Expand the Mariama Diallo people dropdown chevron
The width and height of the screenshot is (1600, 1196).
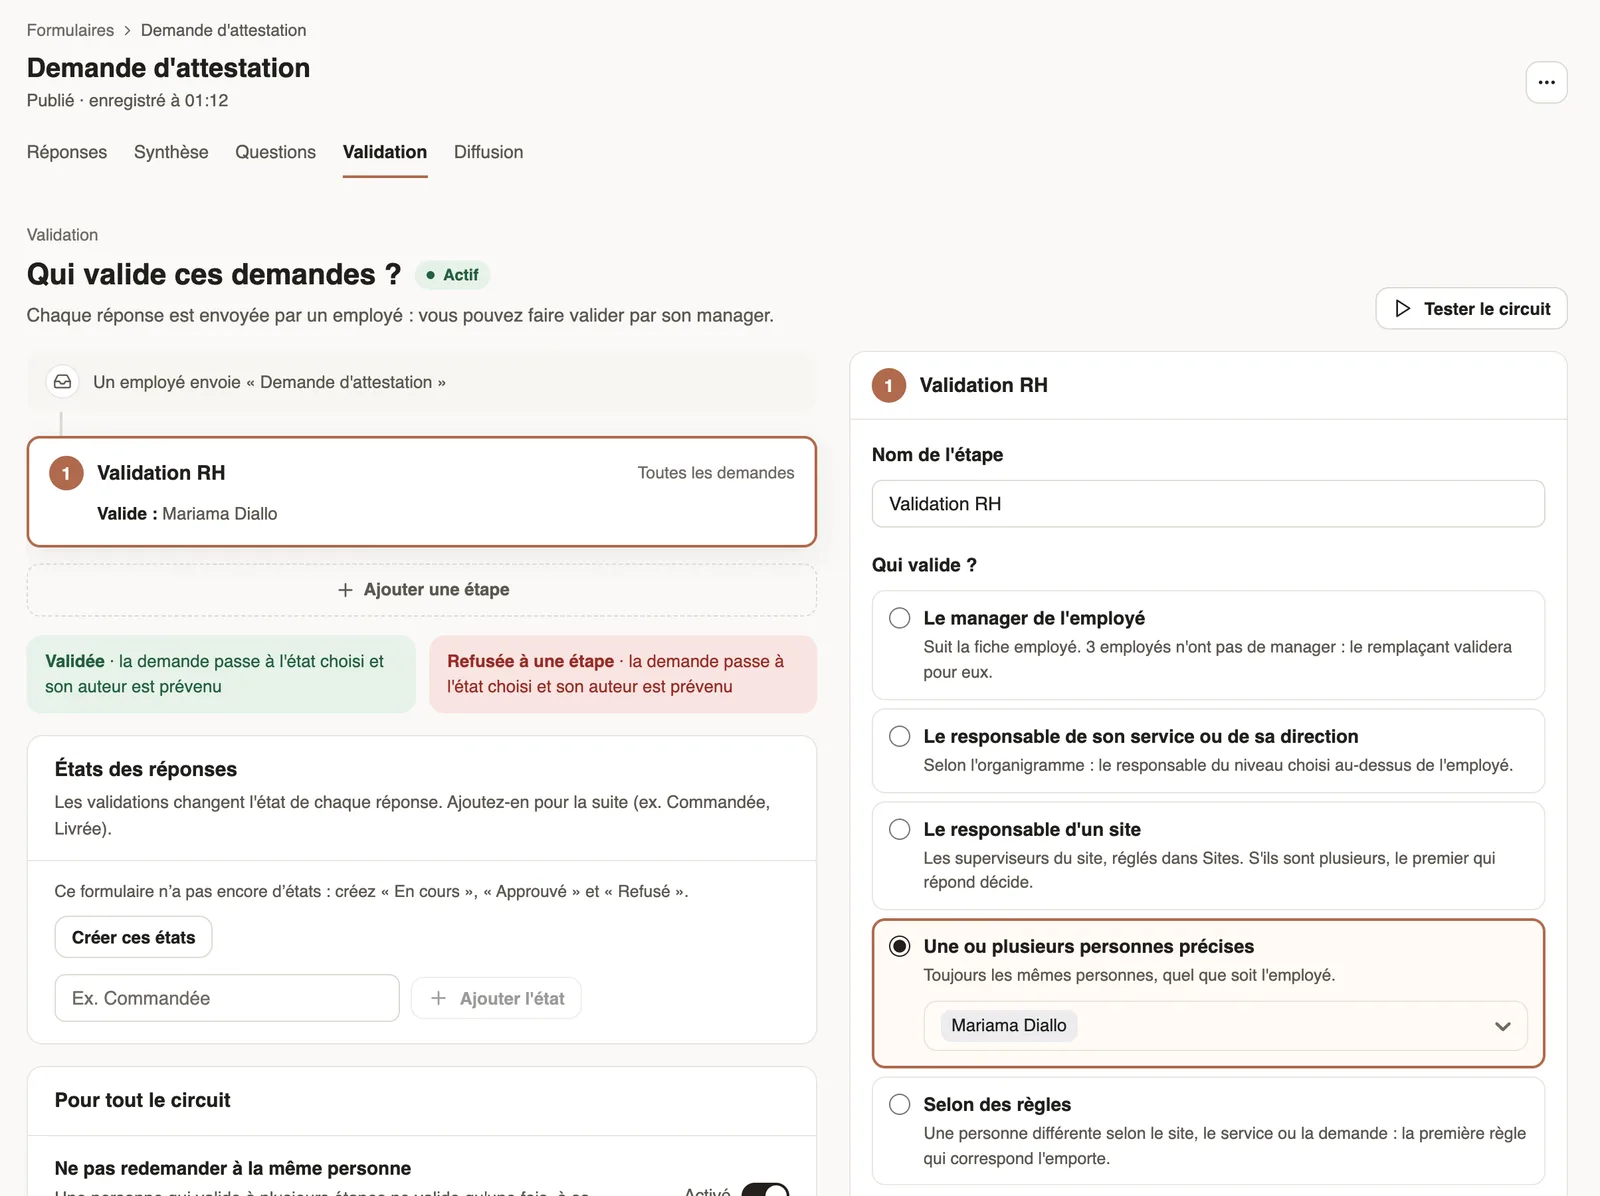1502,1026
